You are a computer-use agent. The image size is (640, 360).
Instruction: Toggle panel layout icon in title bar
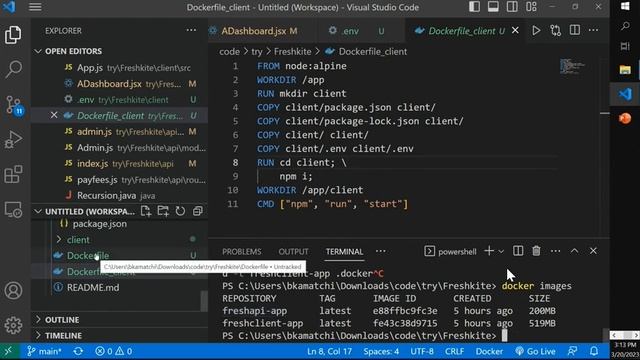tap(493, 7)
